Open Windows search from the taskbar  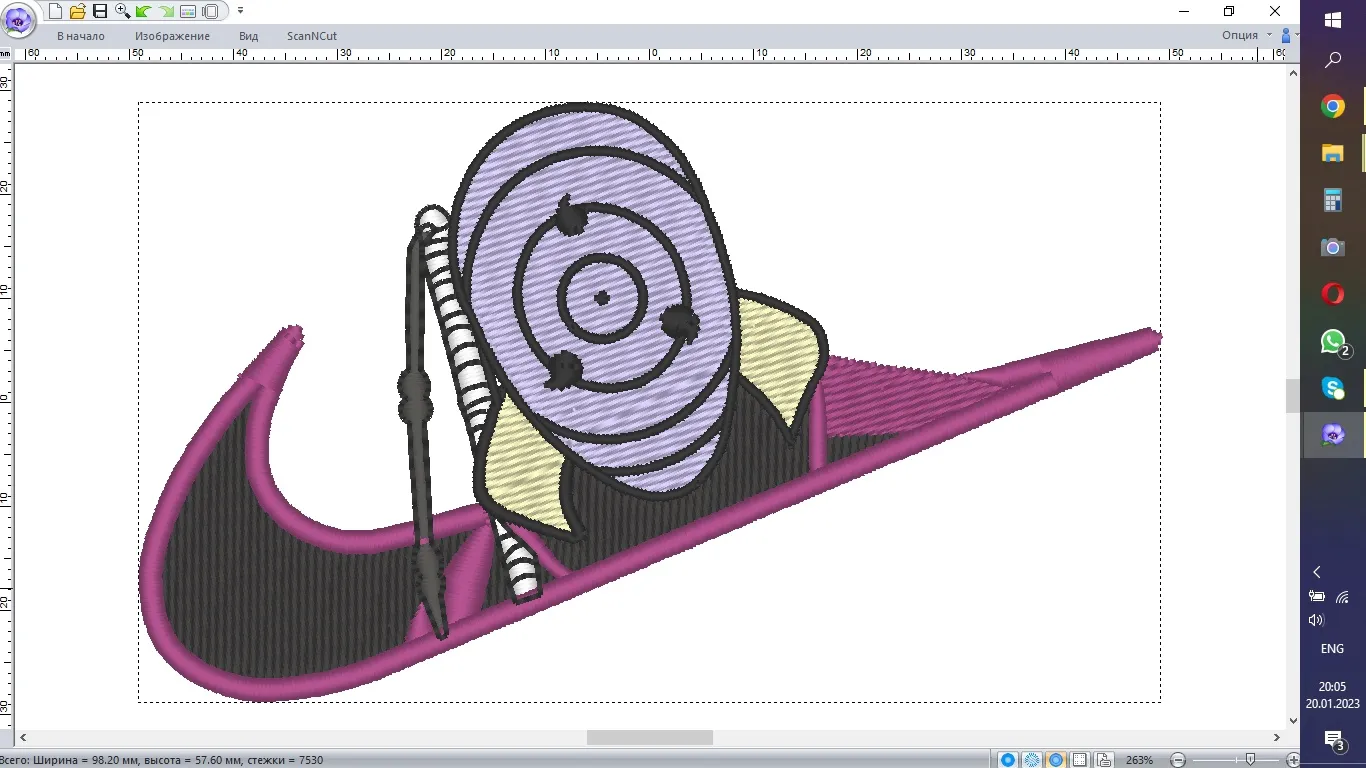pyautogui.click(x=1333, y=61)
